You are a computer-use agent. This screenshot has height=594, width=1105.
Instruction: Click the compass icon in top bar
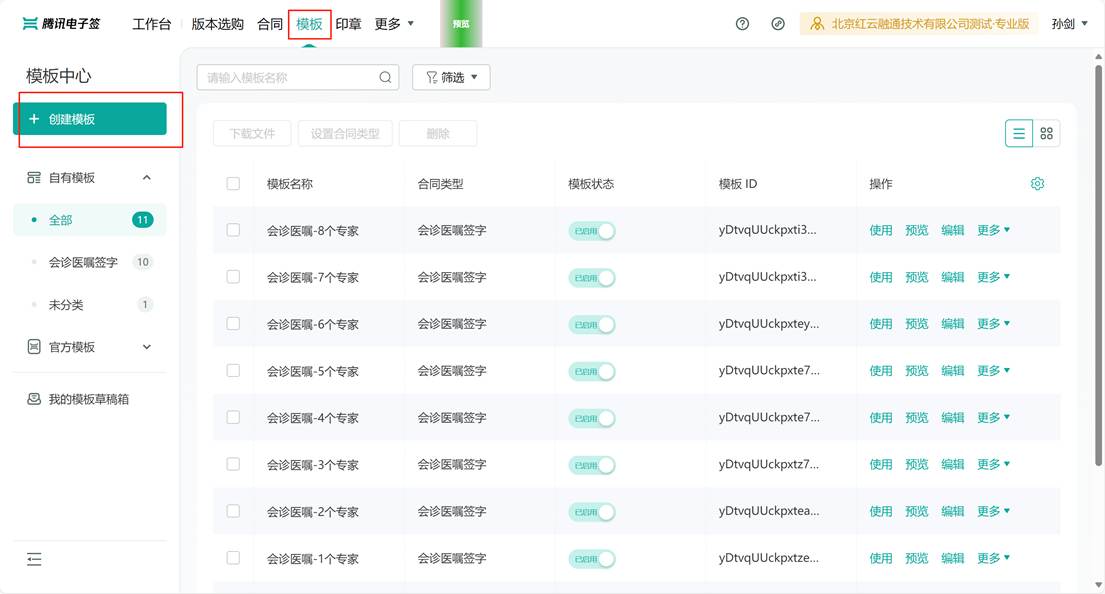(x=778, y=24)
